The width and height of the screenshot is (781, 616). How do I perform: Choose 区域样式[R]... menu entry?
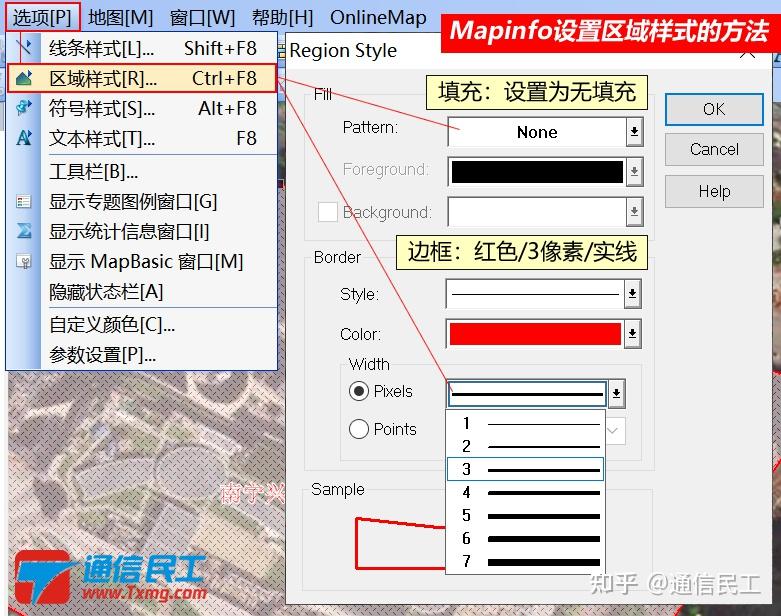point(142,78)
